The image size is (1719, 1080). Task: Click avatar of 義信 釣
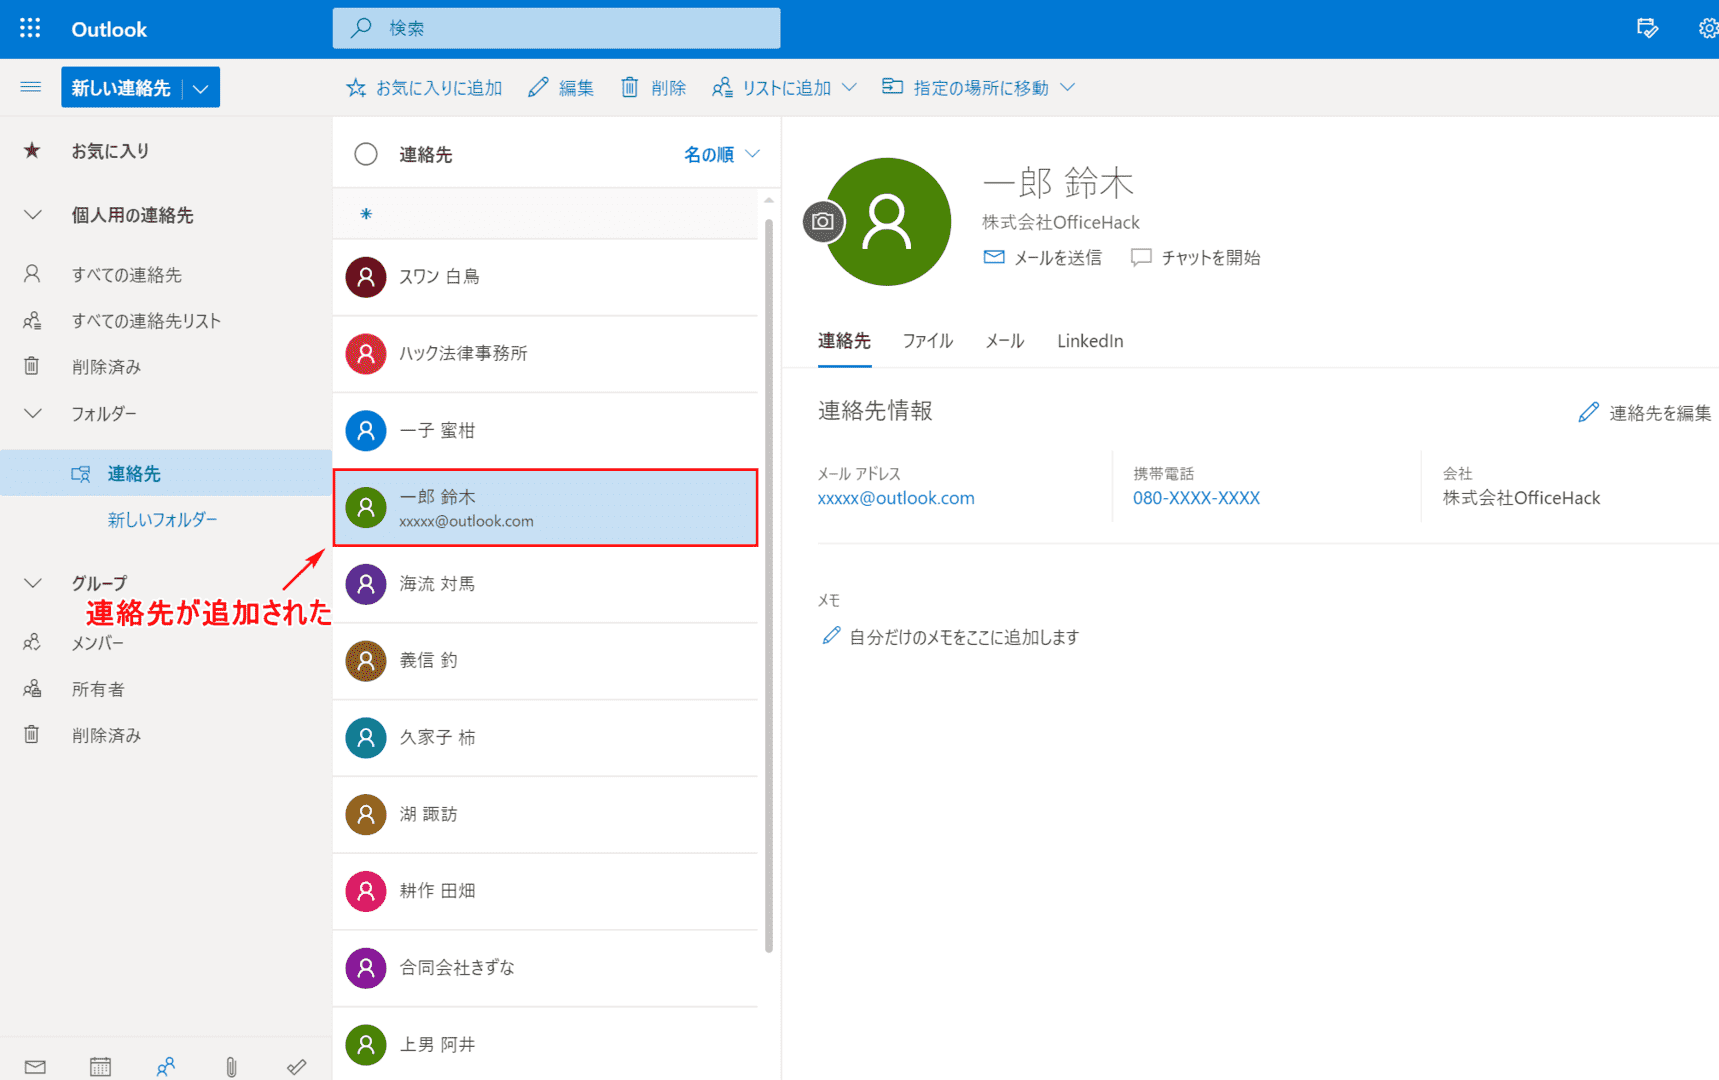(366, 661)
